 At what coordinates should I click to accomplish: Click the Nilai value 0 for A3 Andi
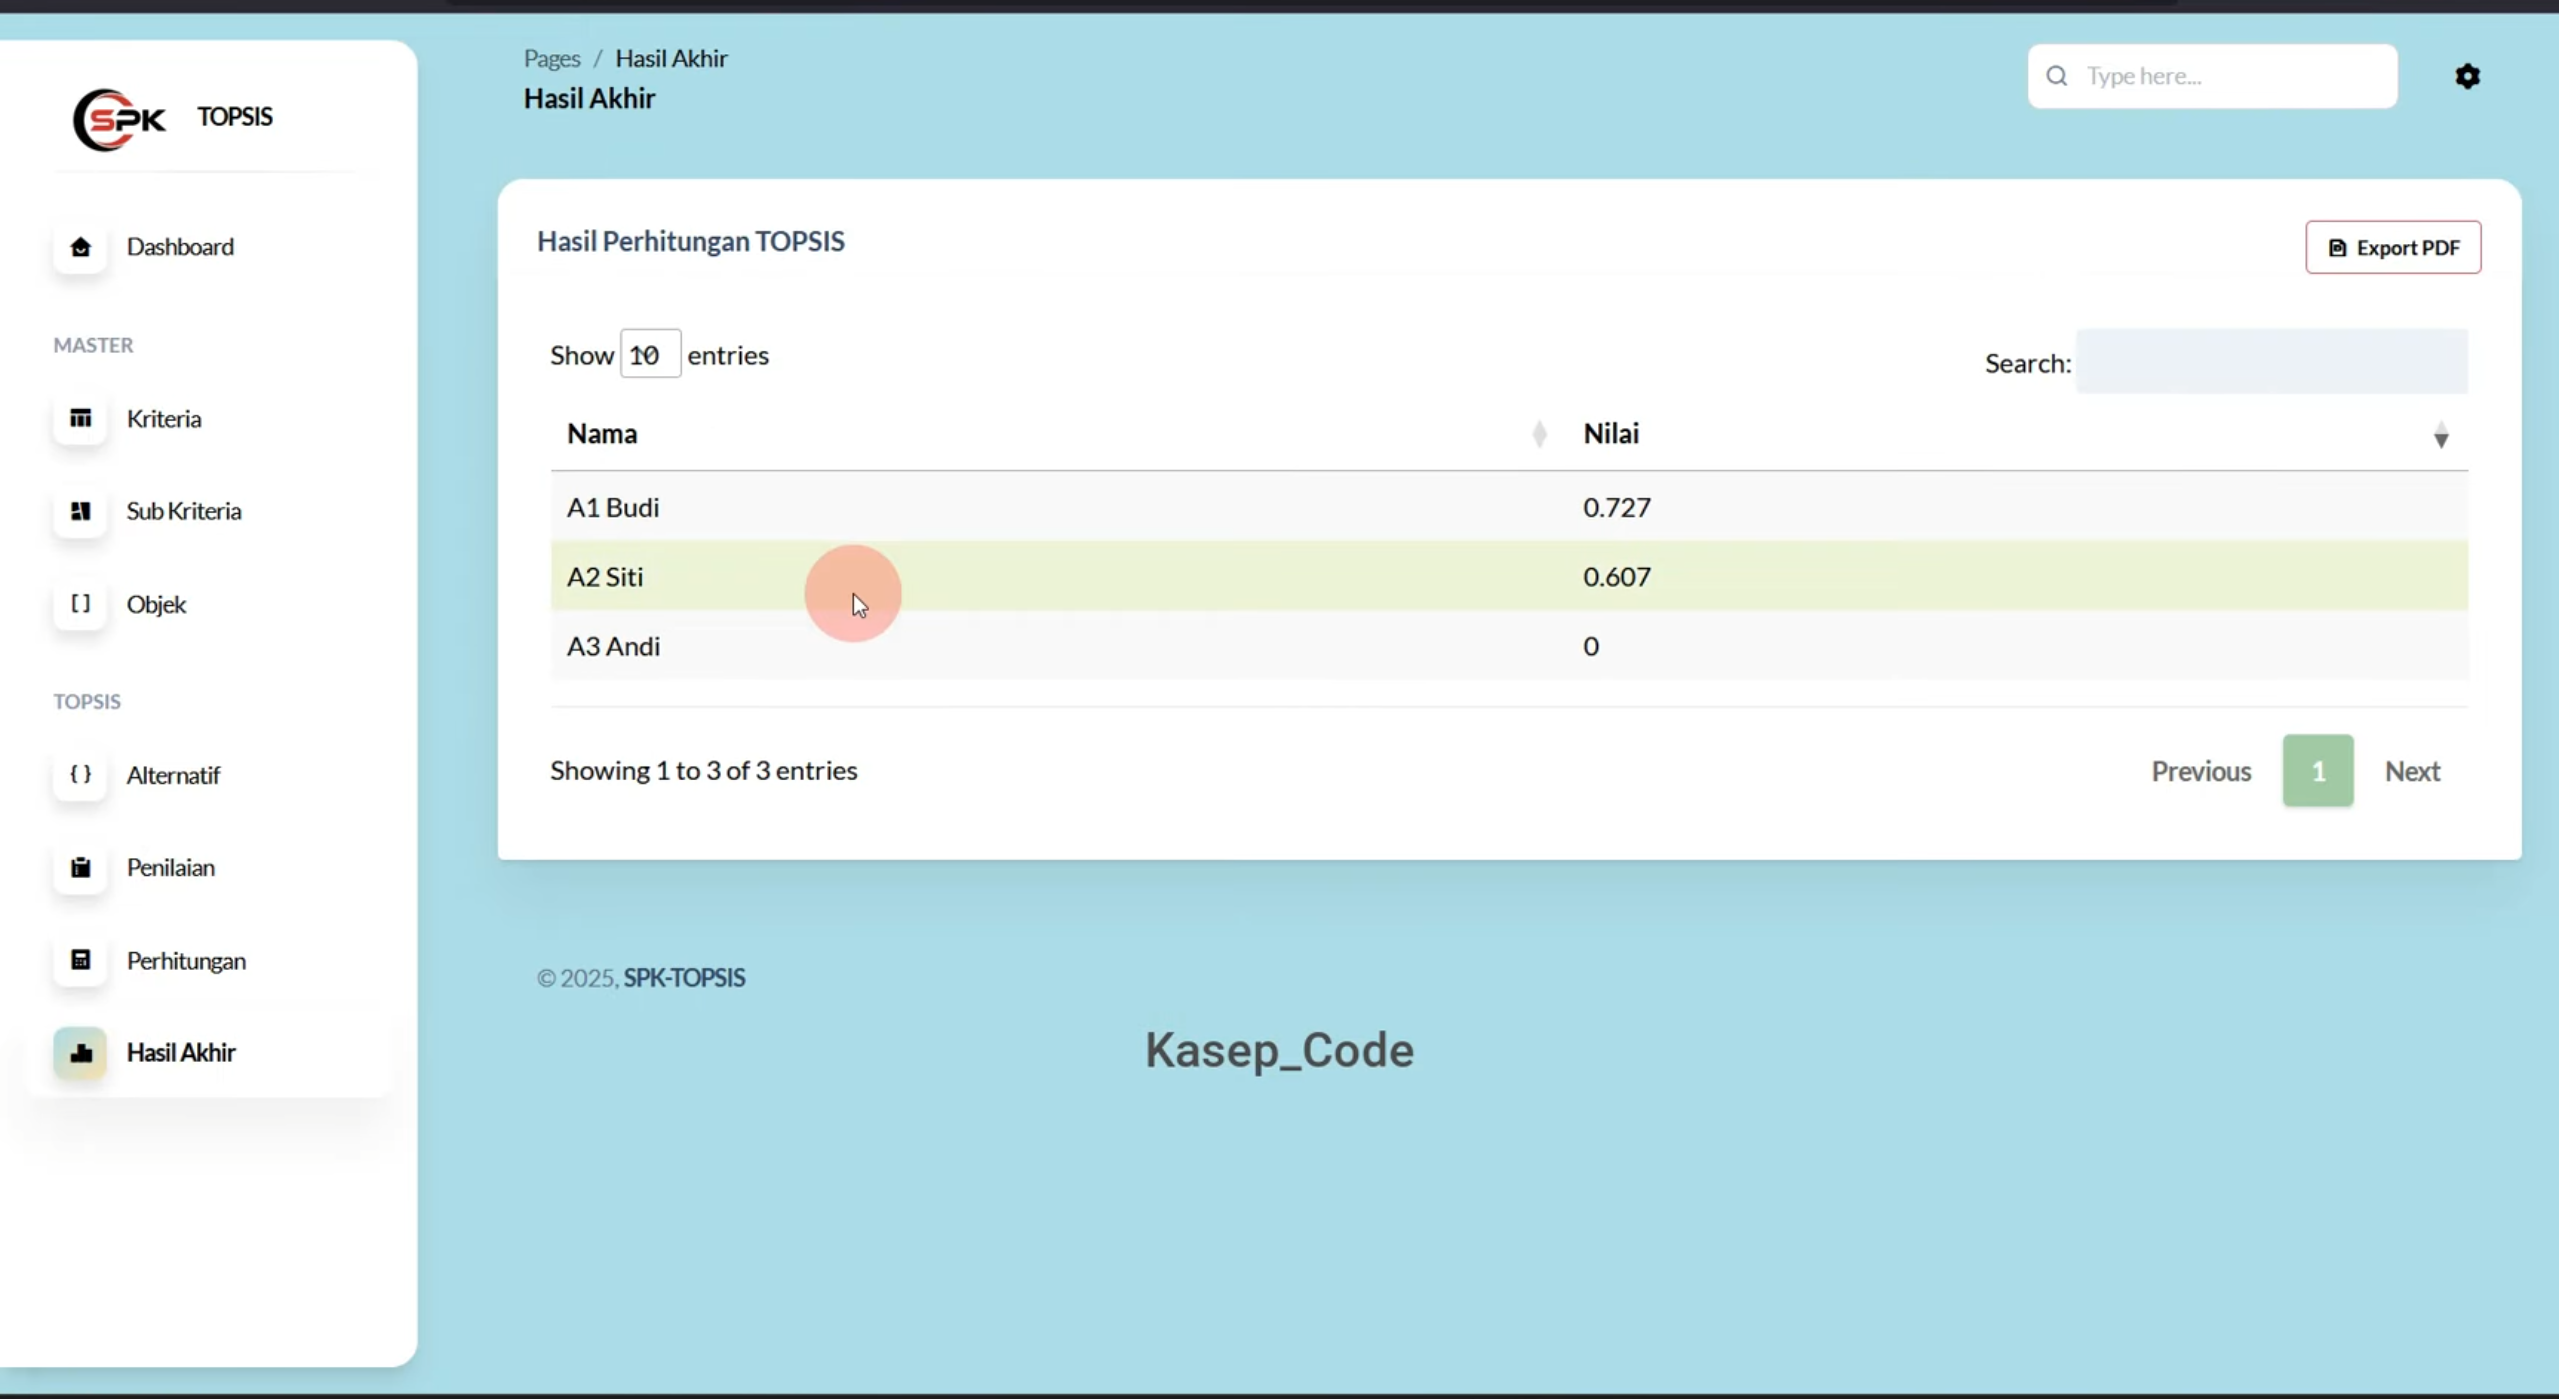[x=1590, y=646]
